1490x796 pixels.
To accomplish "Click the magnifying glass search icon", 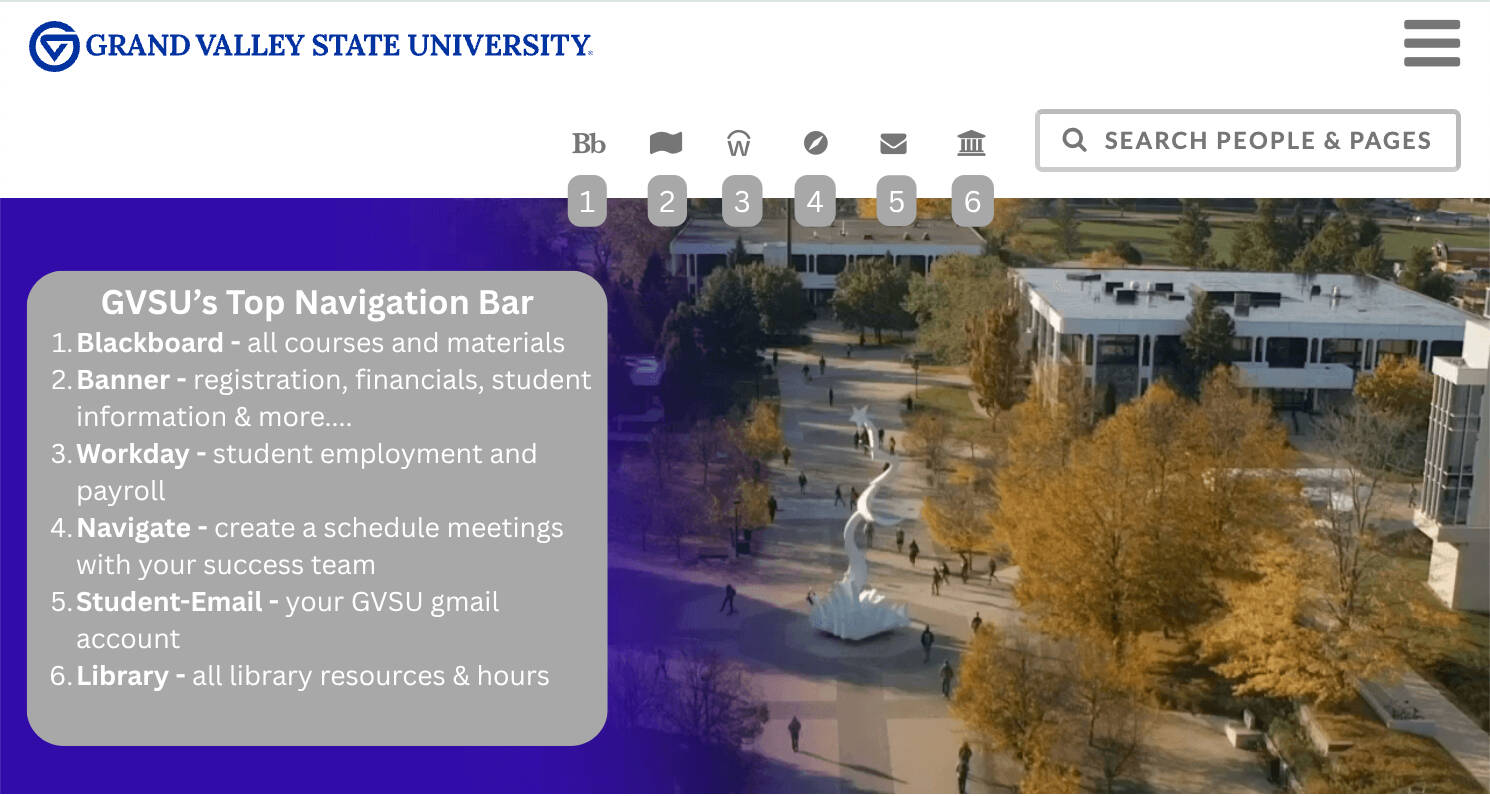I will click(1075, 140).
